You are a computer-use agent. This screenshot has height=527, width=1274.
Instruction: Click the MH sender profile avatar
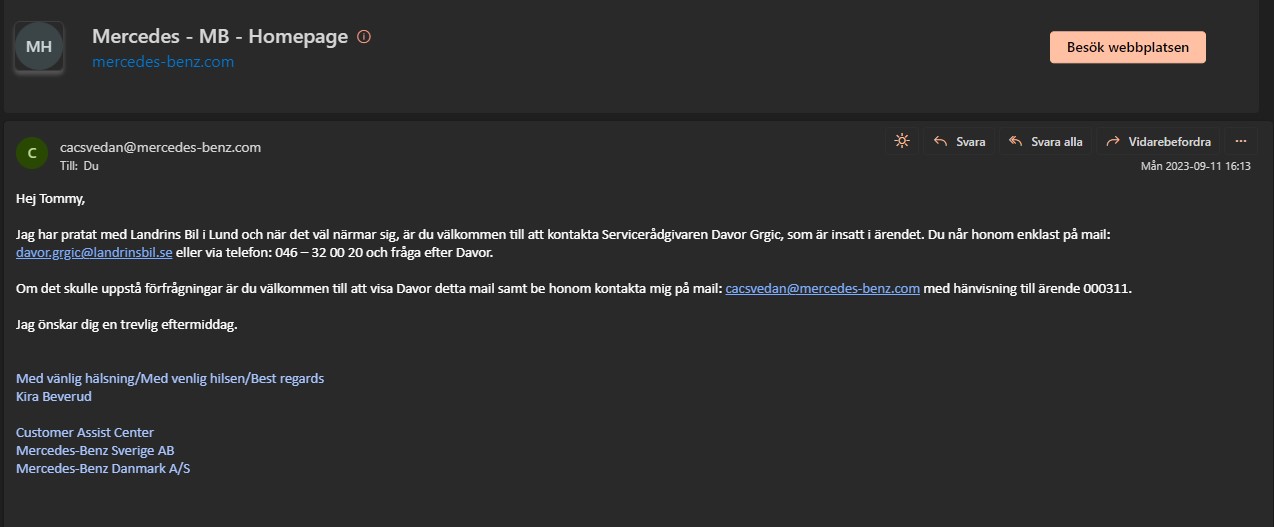[x=39, y=47]
